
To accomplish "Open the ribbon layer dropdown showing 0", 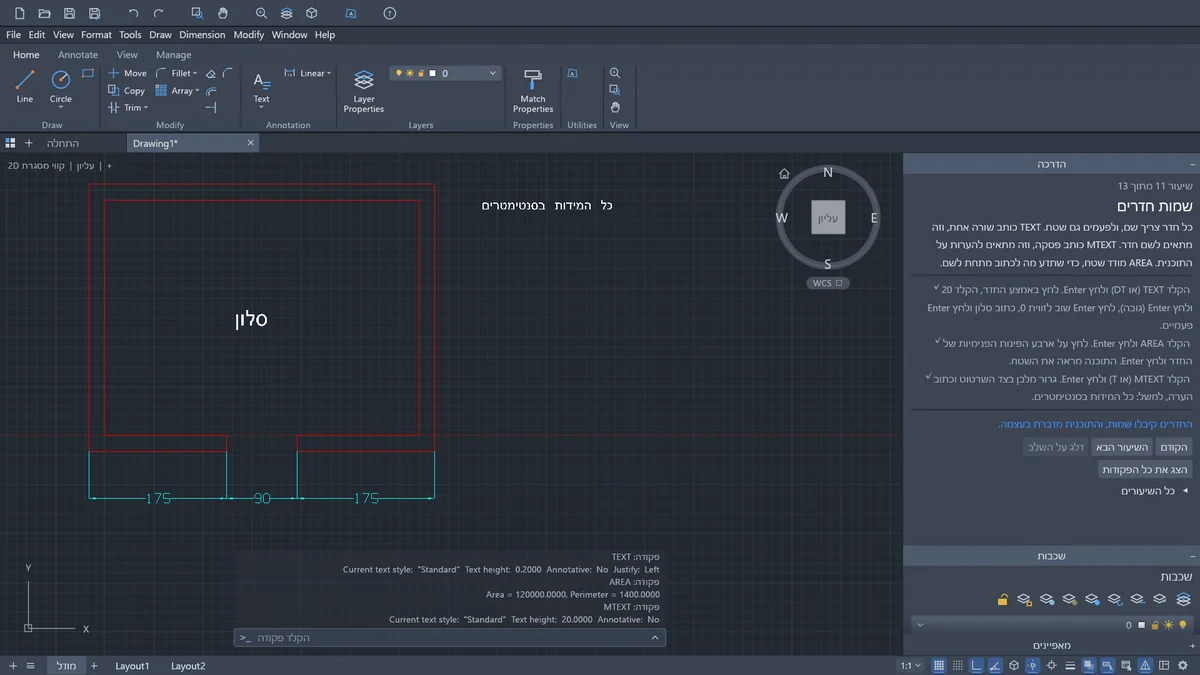I will (x=446, y=73).
